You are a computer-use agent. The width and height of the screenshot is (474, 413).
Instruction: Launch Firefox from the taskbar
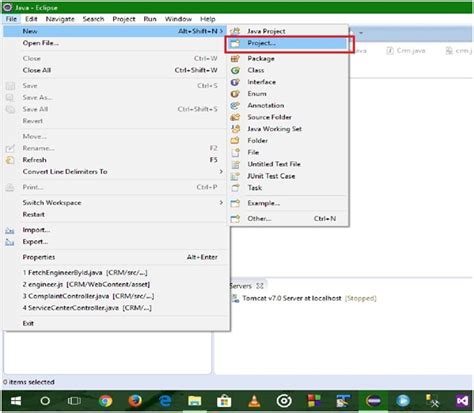(x=135, y=401)
